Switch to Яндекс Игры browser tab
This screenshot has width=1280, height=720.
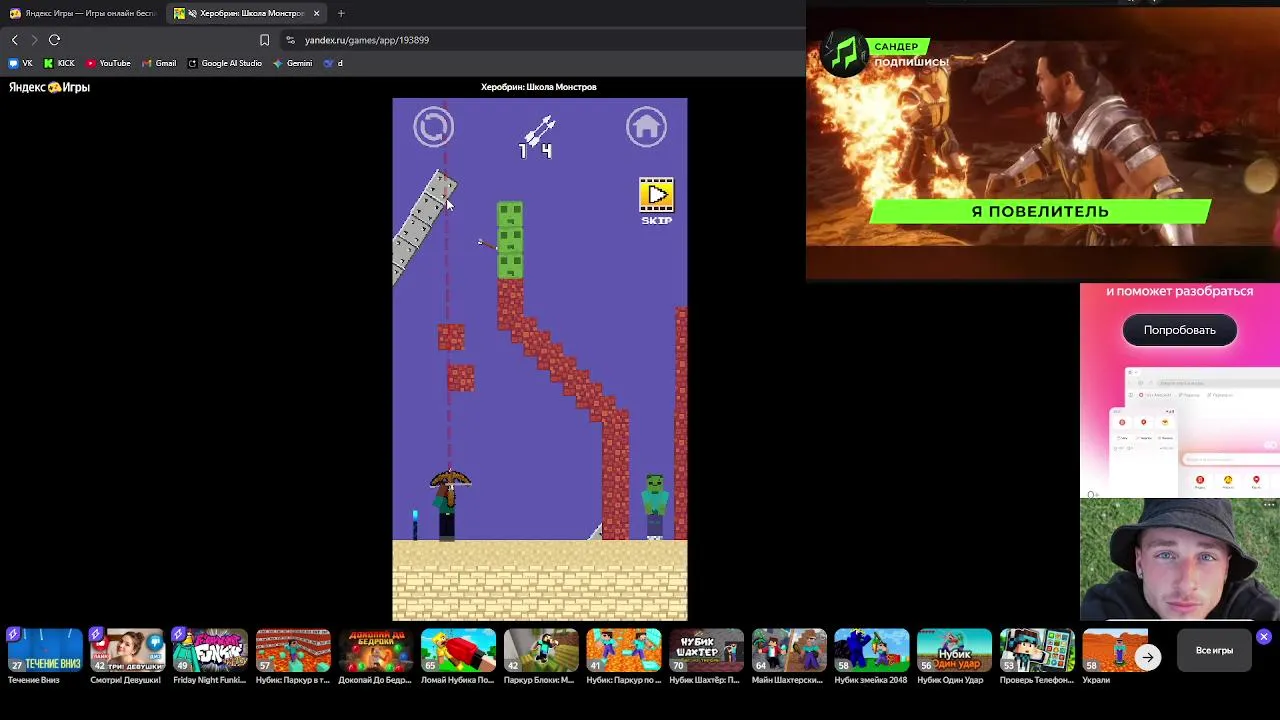pyautogui.click(x=82, y=13)
